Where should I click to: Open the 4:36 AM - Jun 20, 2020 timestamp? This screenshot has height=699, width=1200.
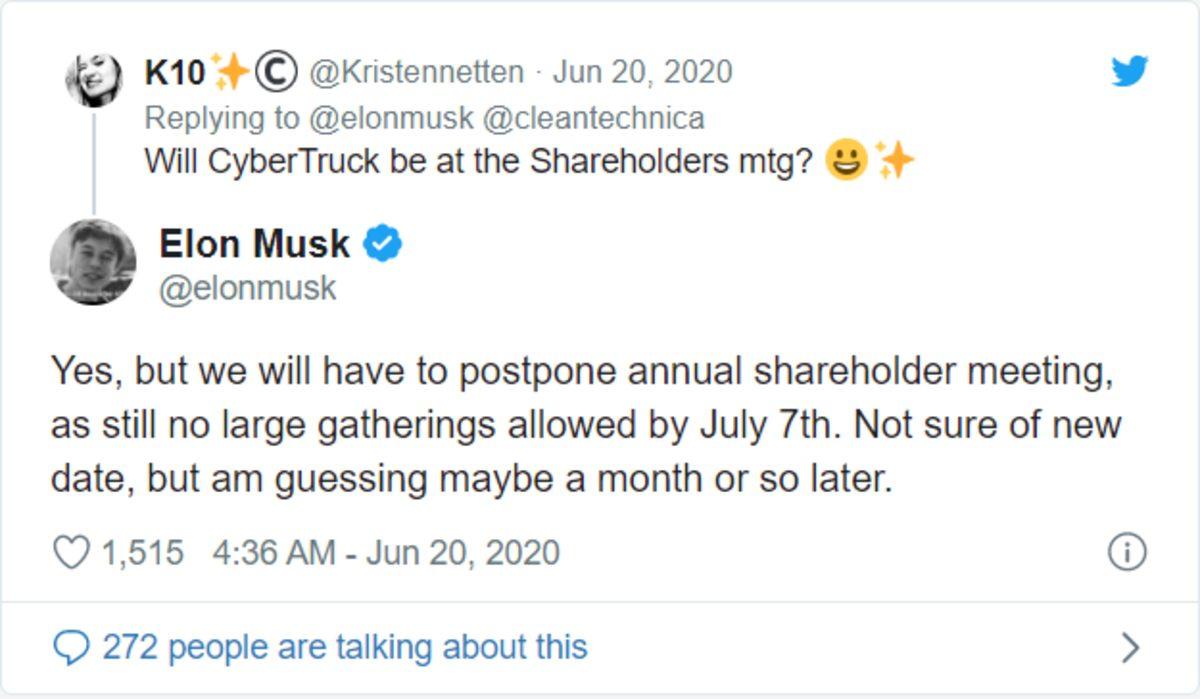pos(385,553)
